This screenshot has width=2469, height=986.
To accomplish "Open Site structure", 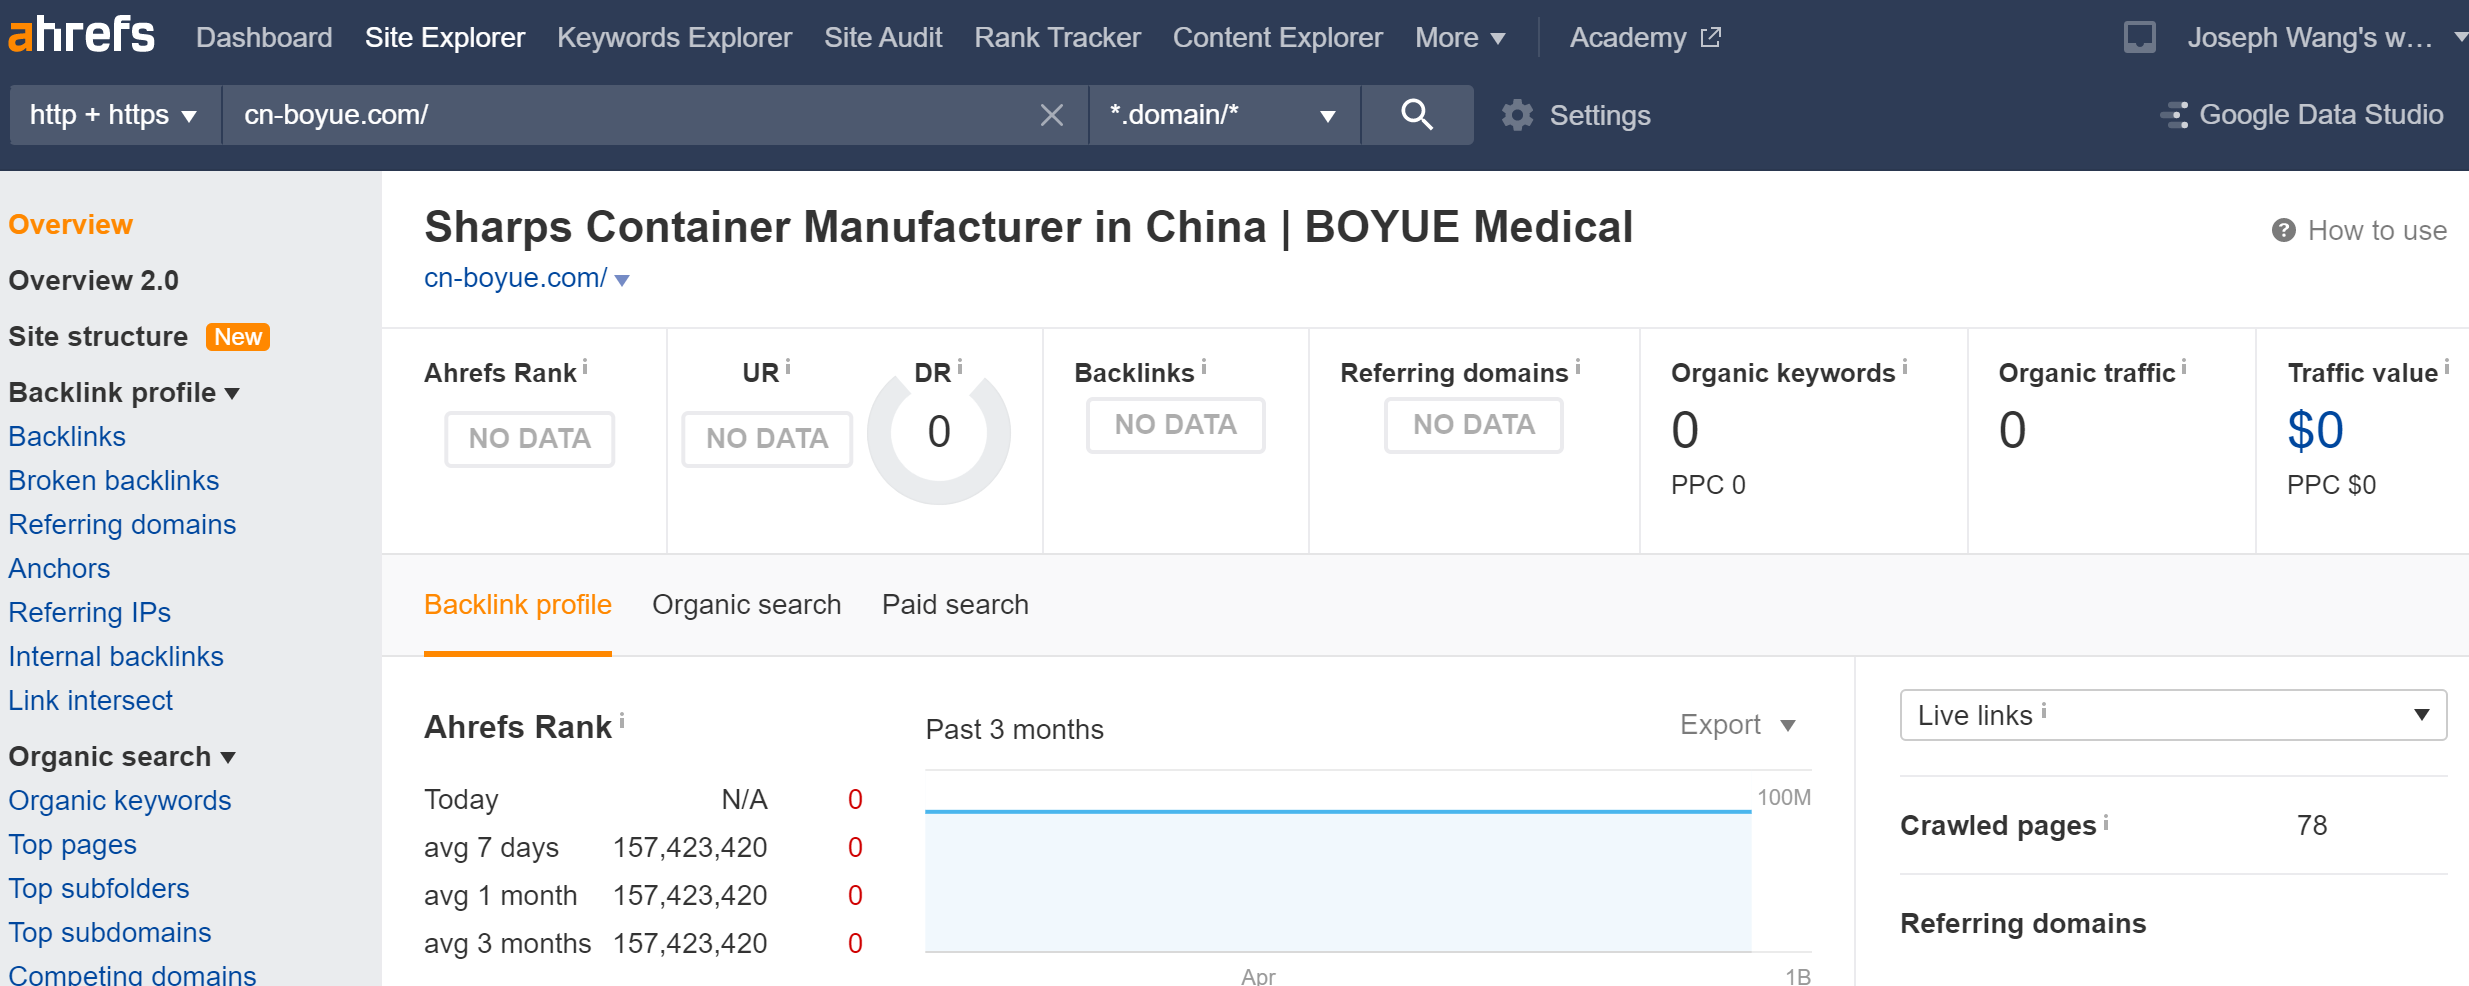I will (x=98, y=336).
